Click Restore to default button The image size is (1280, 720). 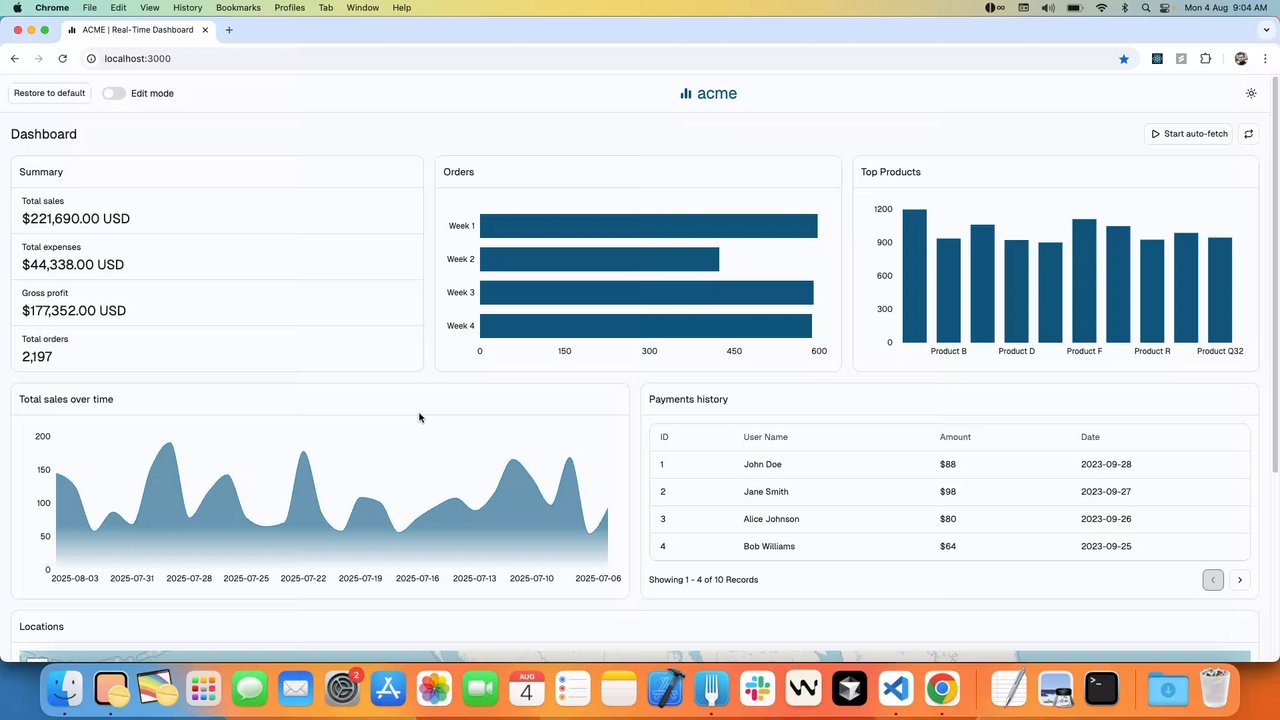pyautogui.click(x=49, y=93)
